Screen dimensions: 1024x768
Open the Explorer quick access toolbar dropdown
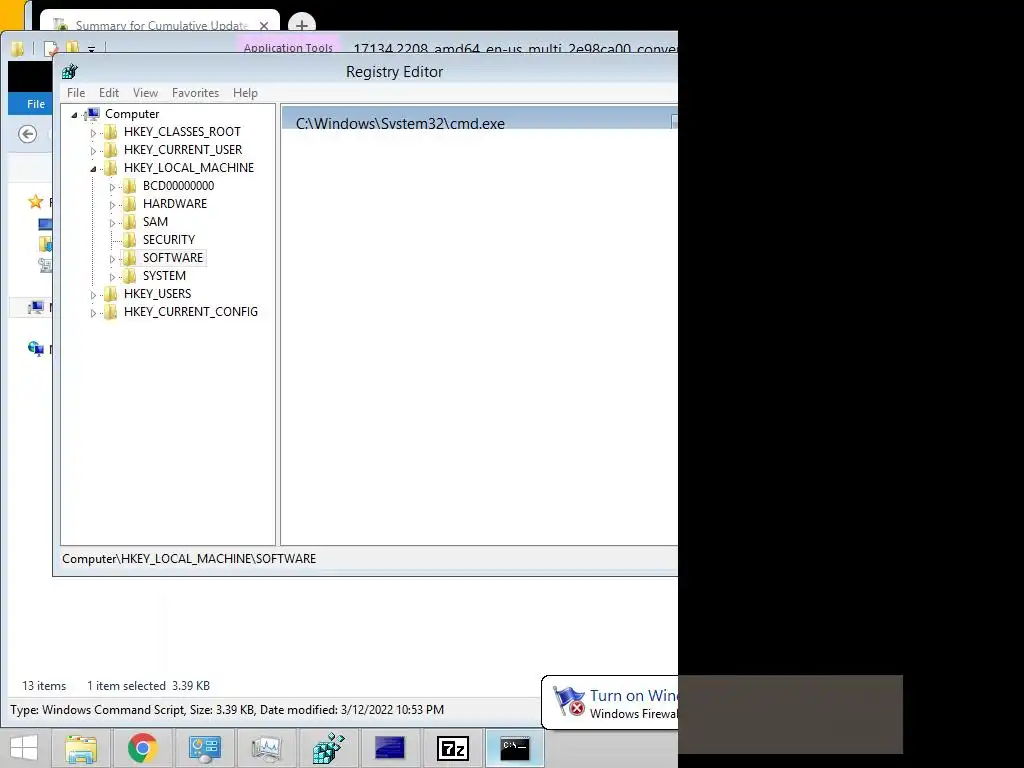coord(91,49)
